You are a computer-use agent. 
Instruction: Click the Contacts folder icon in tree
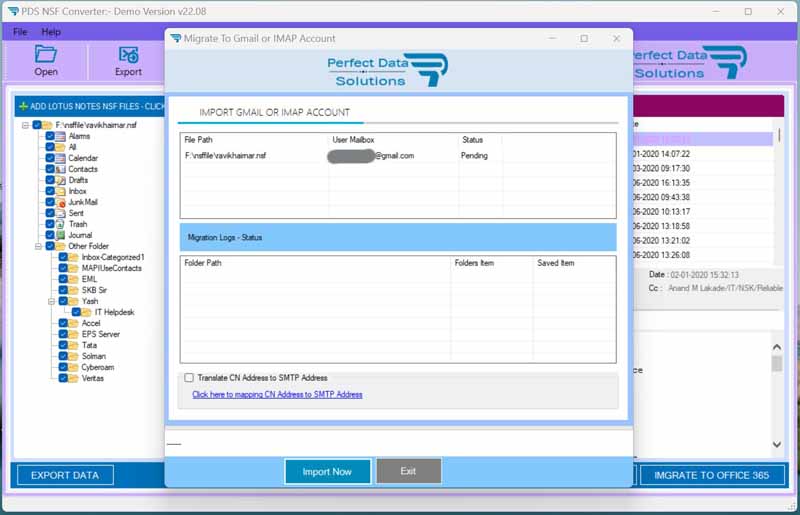61,169
